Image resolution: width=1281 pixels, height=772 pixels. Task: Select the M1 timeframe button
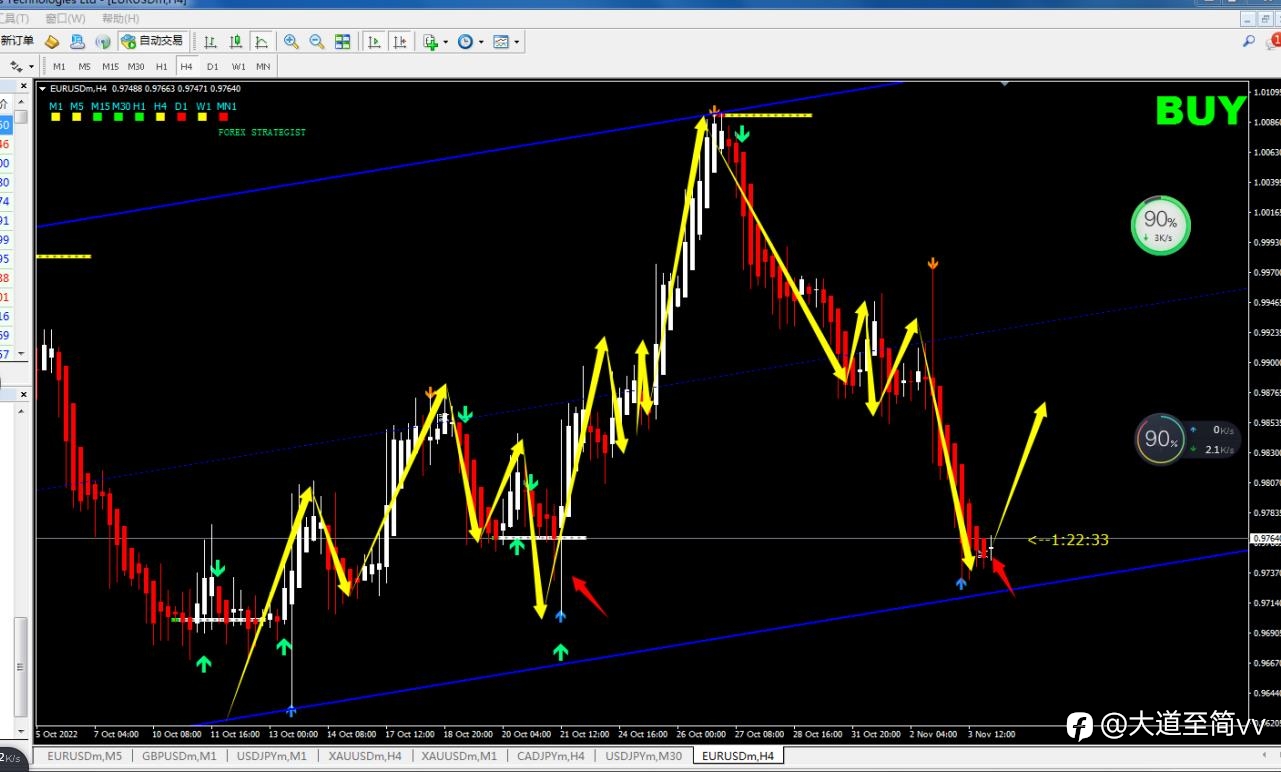[59, 67]
